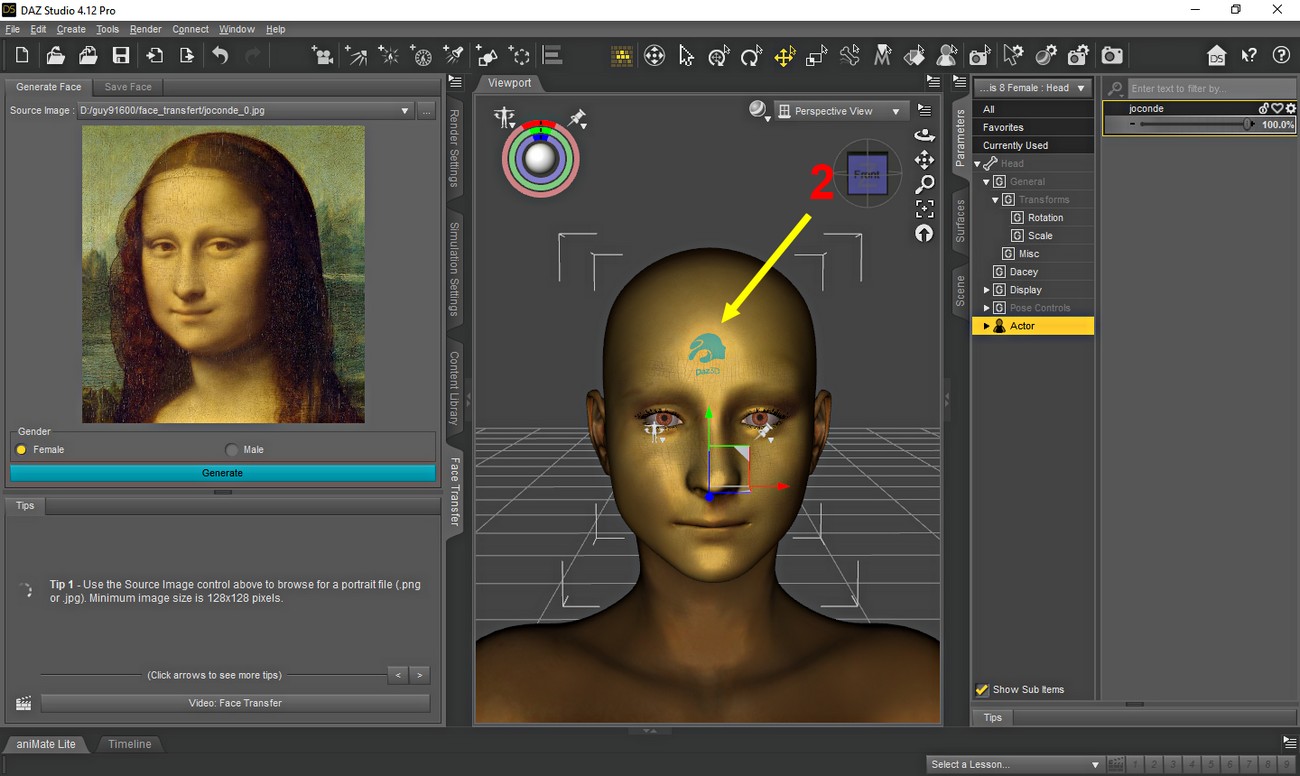The width and height of the screenshot is (1300, 776).
Task: Select the Currently Used filter row
Action: pyautogui.click(x=1033, y=146)
